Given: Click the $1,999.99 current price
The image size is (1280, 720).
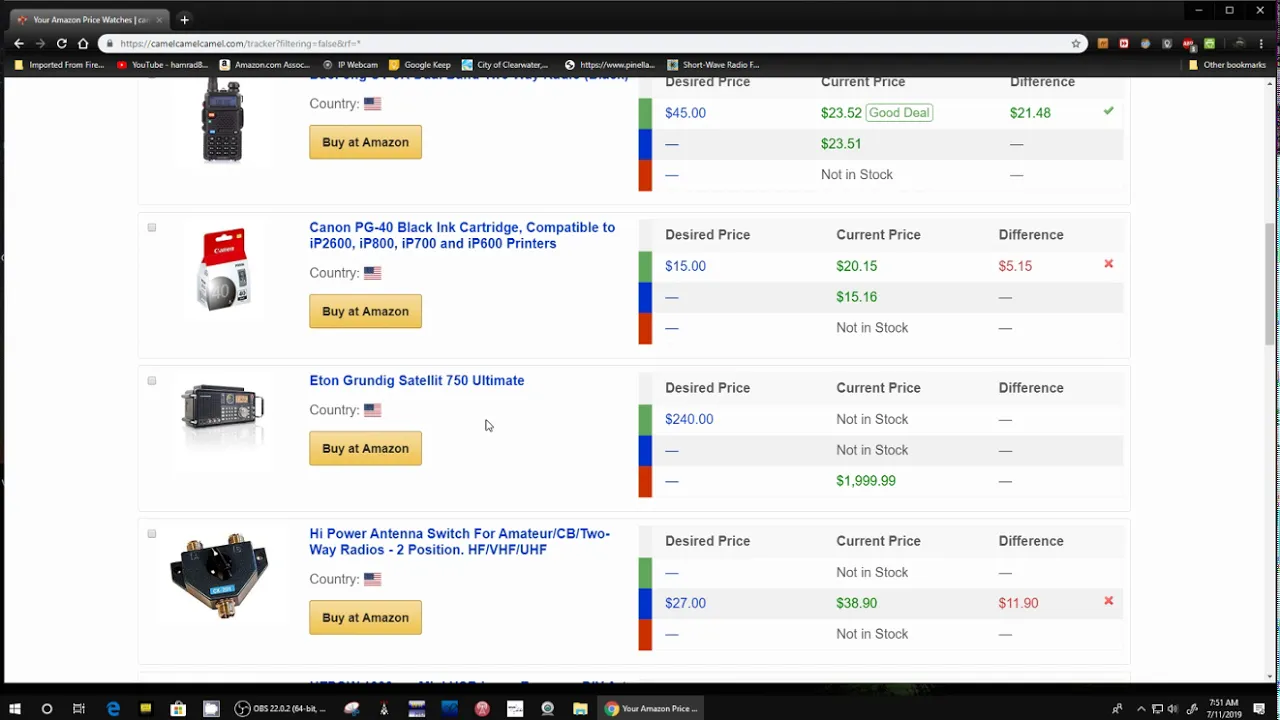Looking at the screenshot, I should 866,481.
